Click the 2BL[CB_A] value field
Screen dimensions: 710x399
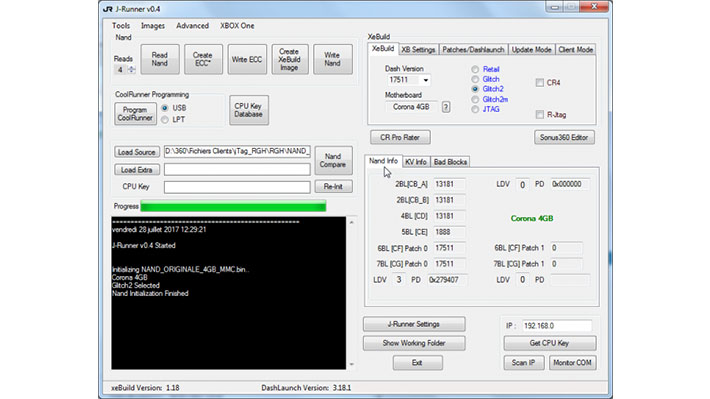coord(450,184)
